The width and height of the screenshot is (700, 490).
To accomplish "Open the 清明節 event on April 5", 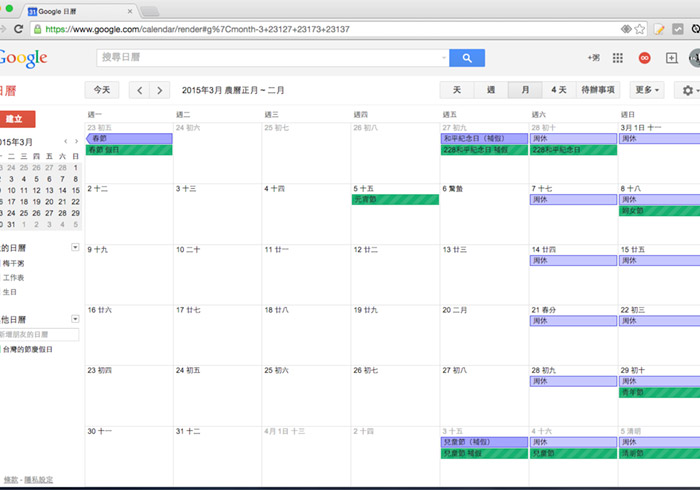I will [659, 453].
